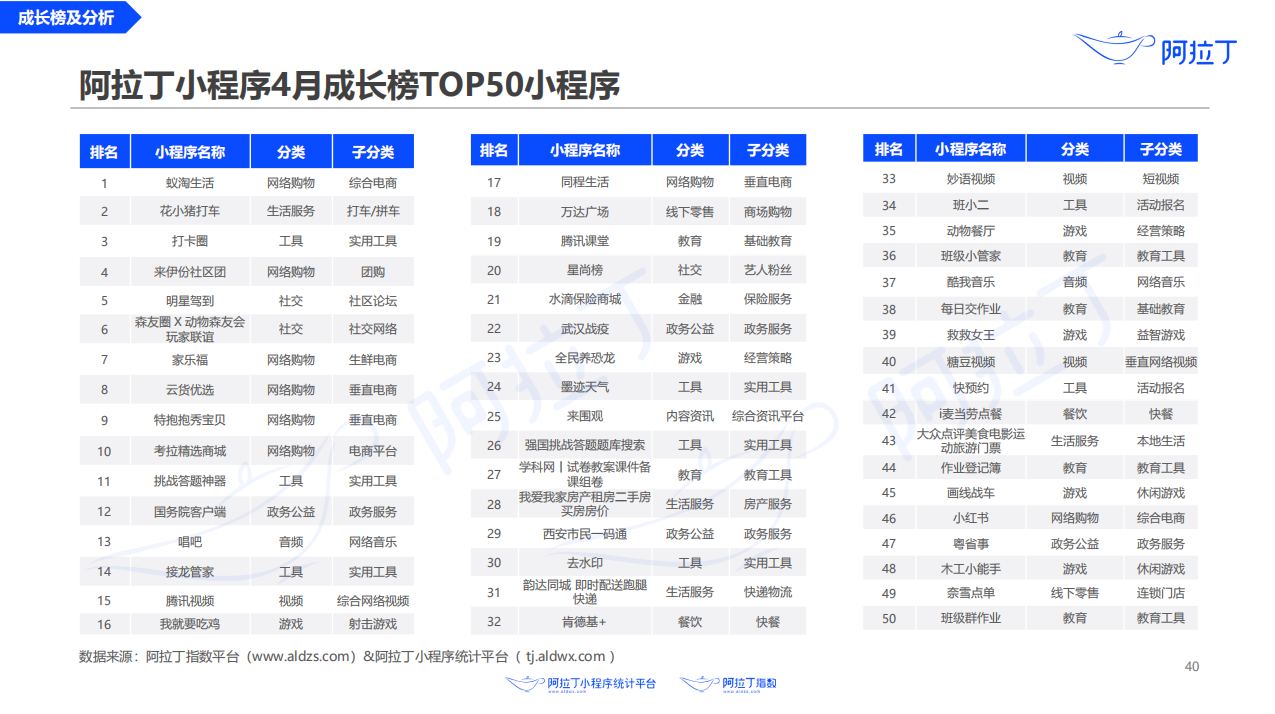Select 挑战答题神器 row name
Viewport: 1275px width, 714px height.
[190, 481]
